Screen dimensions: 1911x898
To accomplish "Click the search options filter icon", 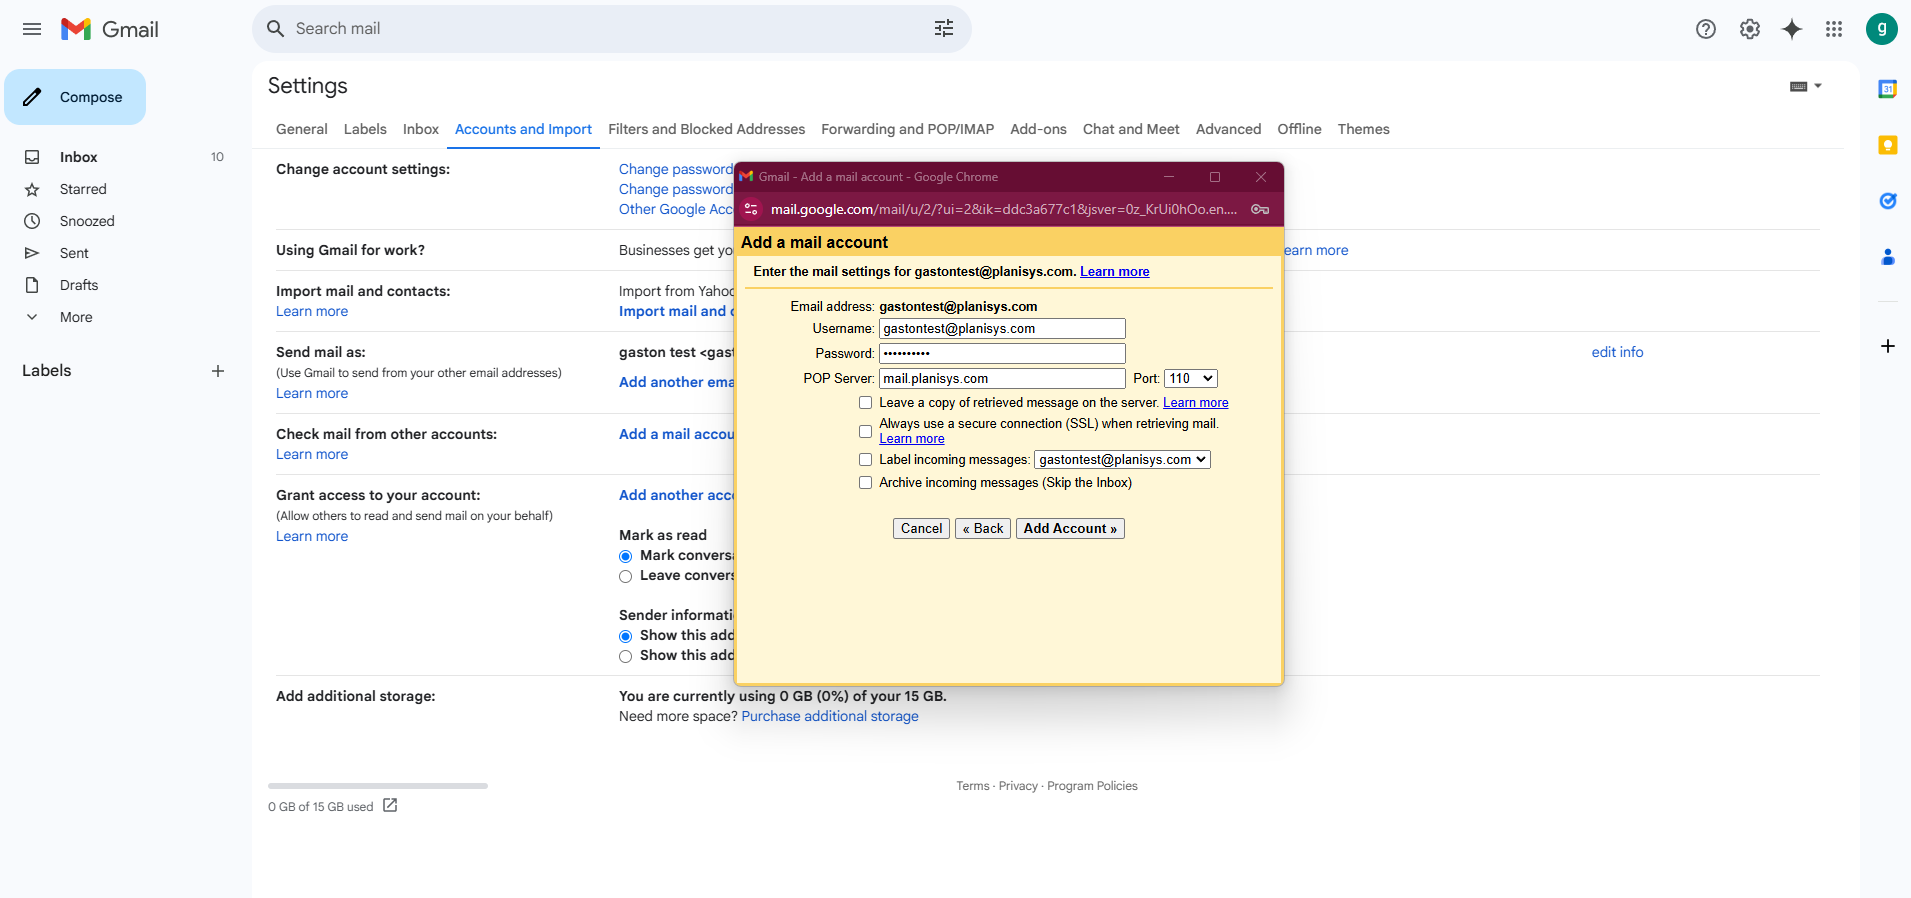I will (x=943, y=29).
